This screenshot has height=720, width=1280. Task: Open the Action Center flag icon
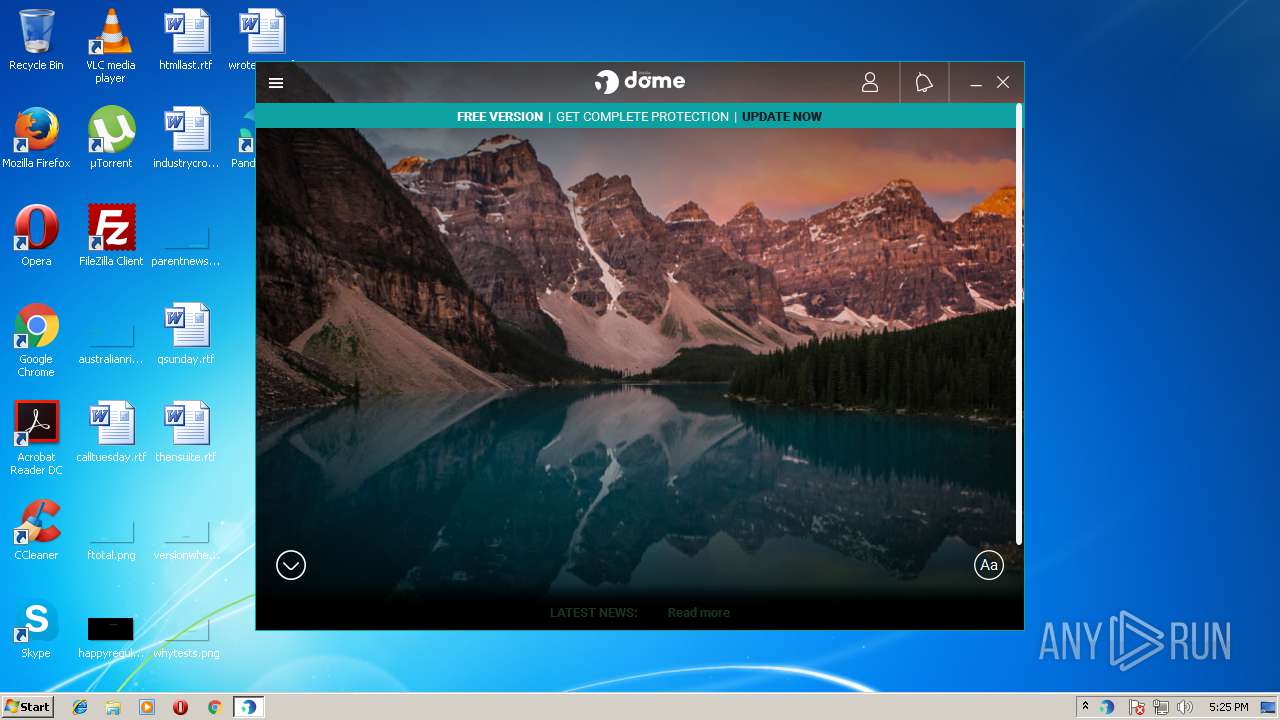click(x=1137, y=707)
